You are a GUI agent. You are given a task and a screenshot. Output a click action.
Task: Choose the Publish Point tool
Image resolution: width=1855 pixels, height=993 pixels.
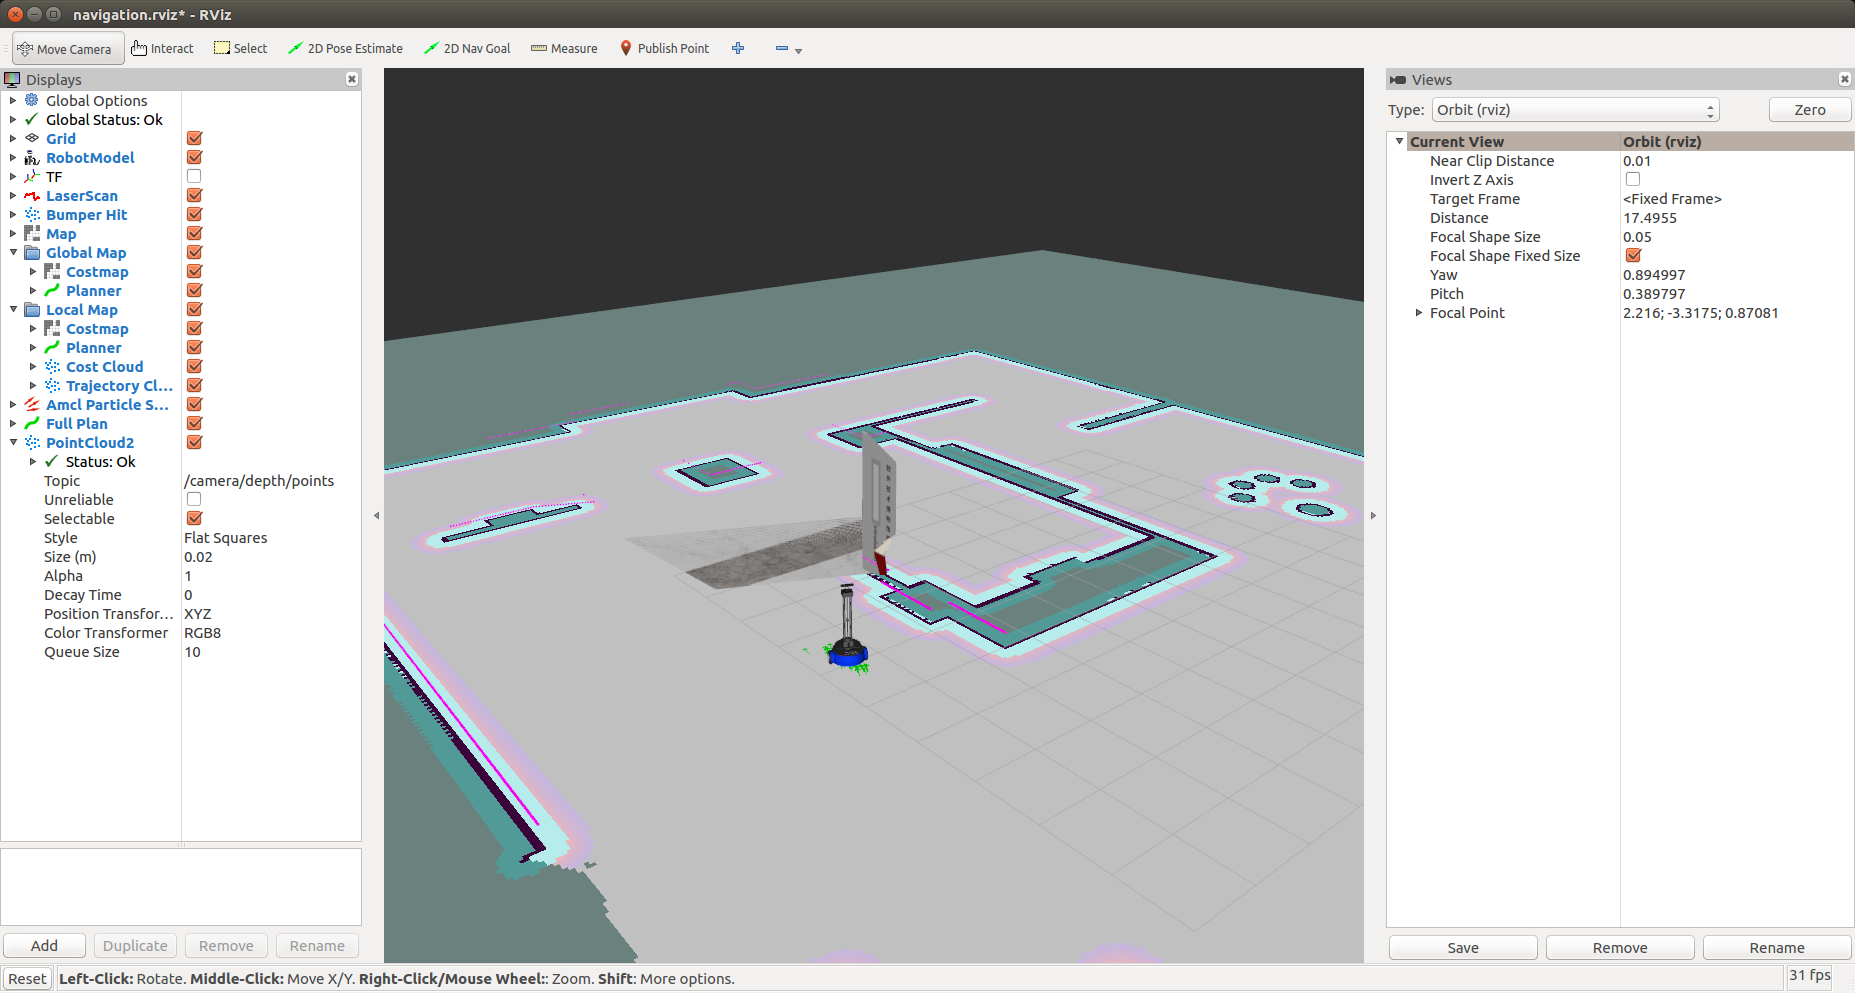pyautogui.click(x=664, y=48)
